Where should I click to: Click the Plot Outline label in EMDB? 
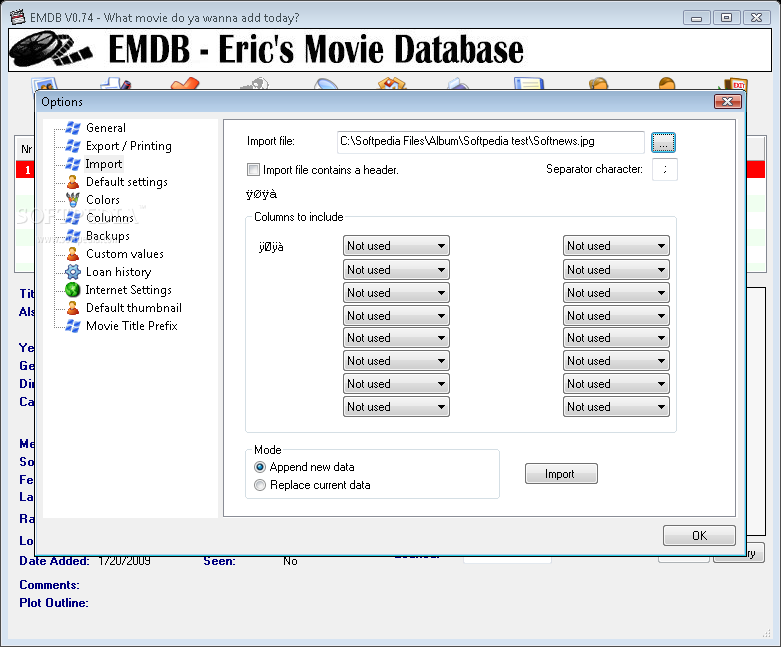(54, 603)
